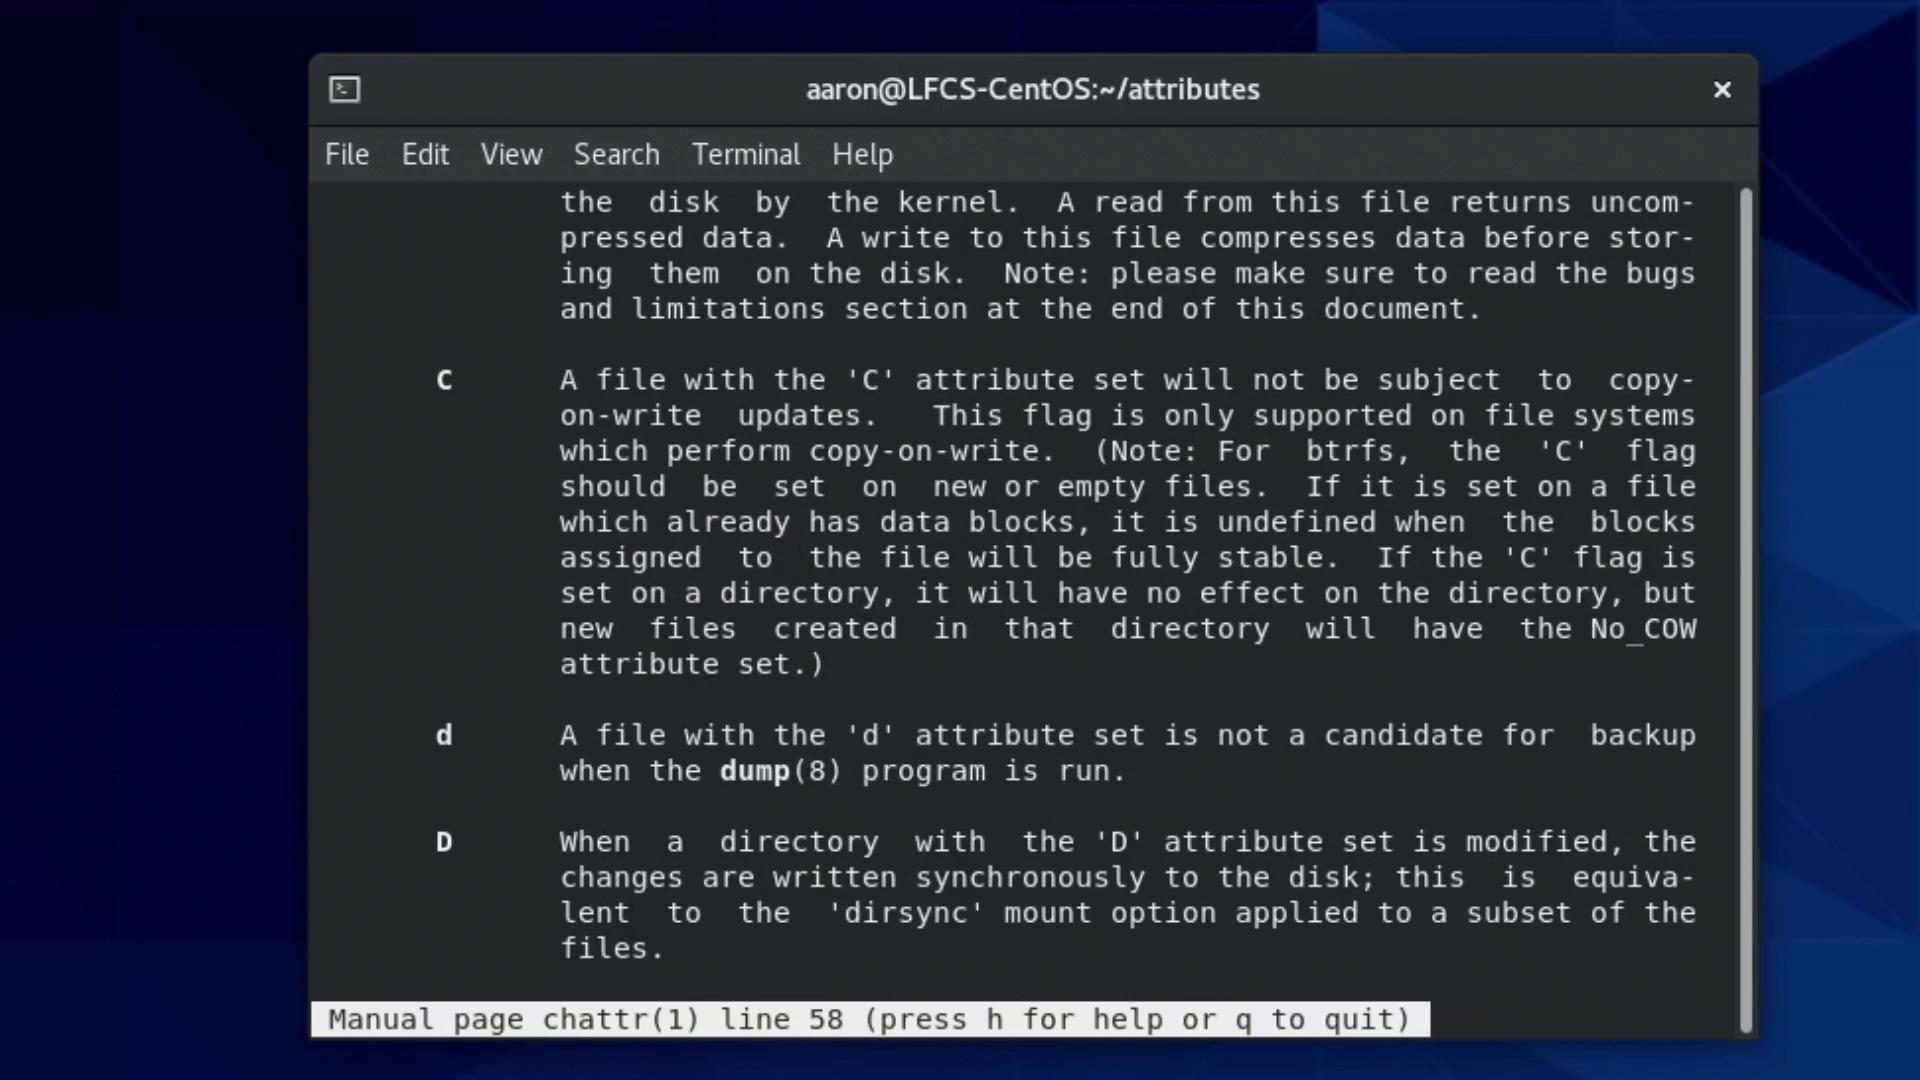1920x1080 pixels.
Task: Click the bold 'dump' program reference
Action: [755, 771]
